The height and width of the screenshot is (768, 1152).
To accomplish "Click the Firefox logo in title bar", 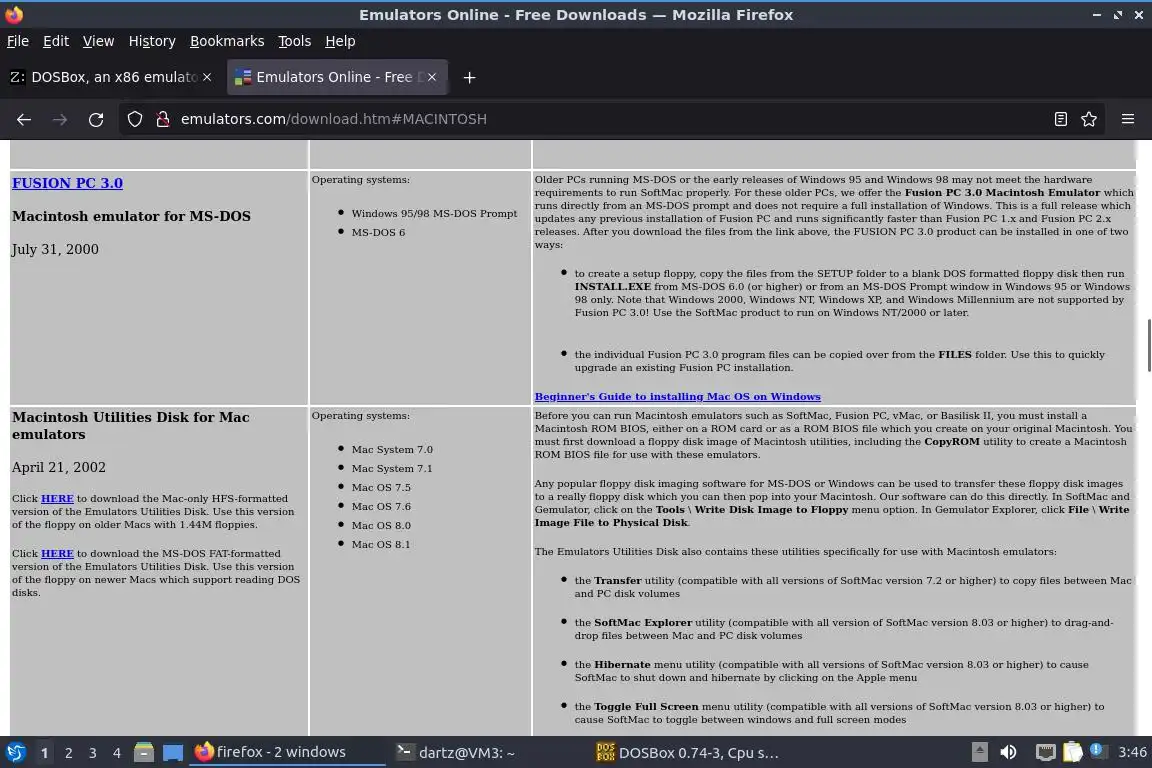I will point(14,15).
